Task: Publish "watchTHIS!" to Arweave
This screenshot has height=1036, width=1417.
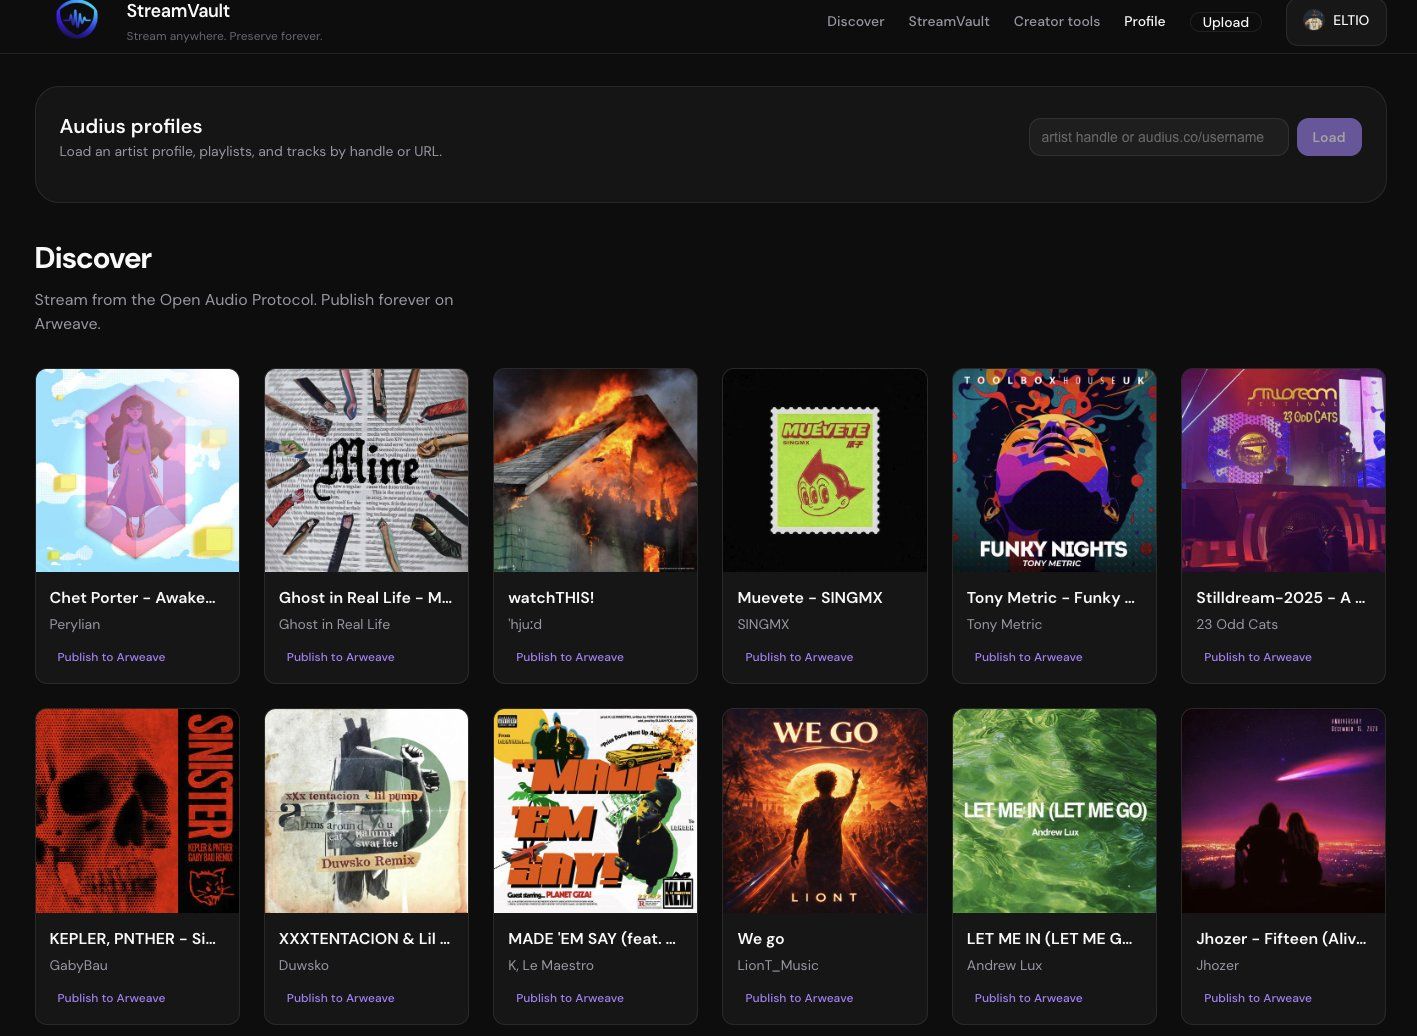Action: point(570,657)
